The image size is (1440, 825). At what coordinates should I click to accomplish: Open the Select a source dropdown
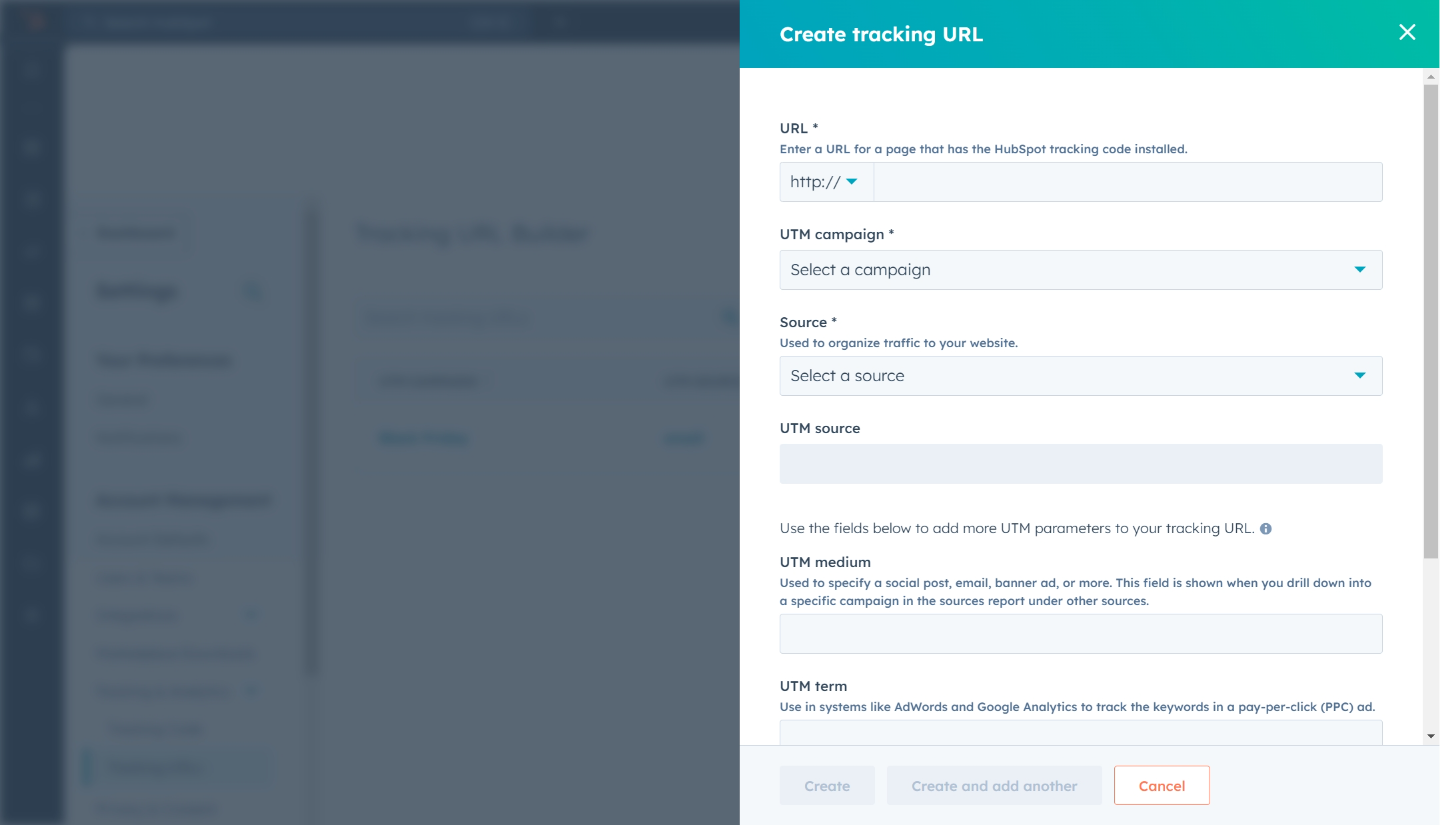pos(1080,375)
